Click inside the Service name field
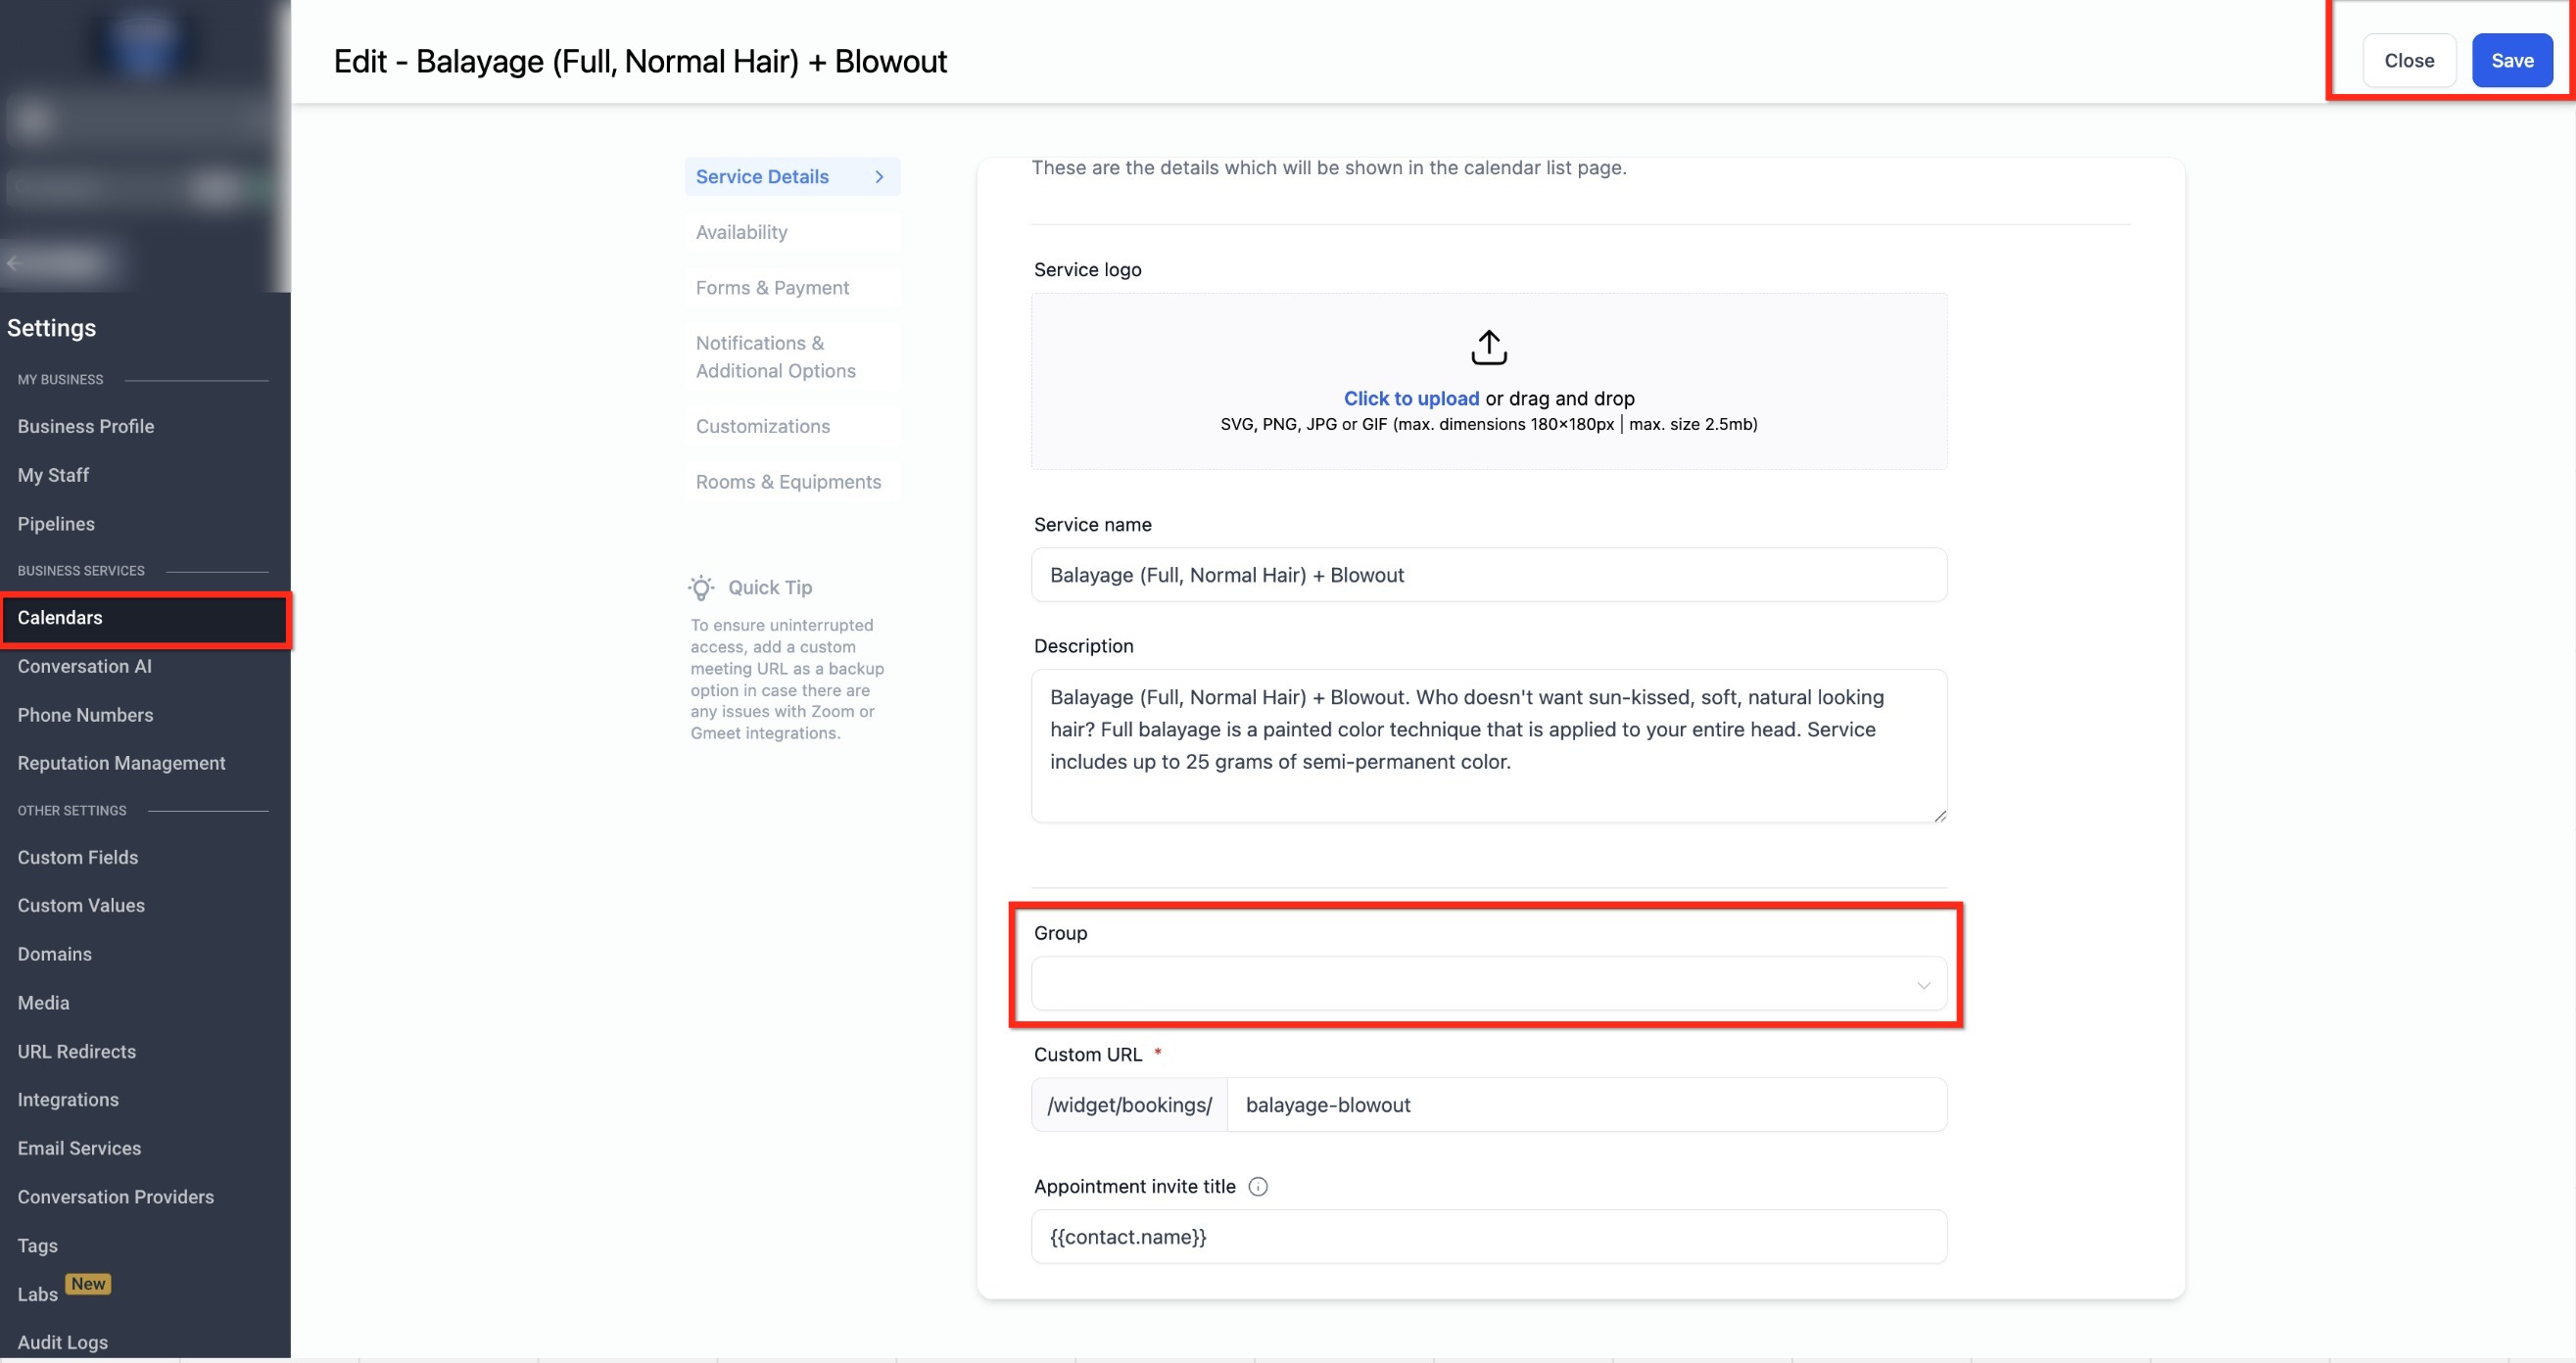Image resolution: width=2576 pixels, height=1363 pixels. click(1488, 575)
